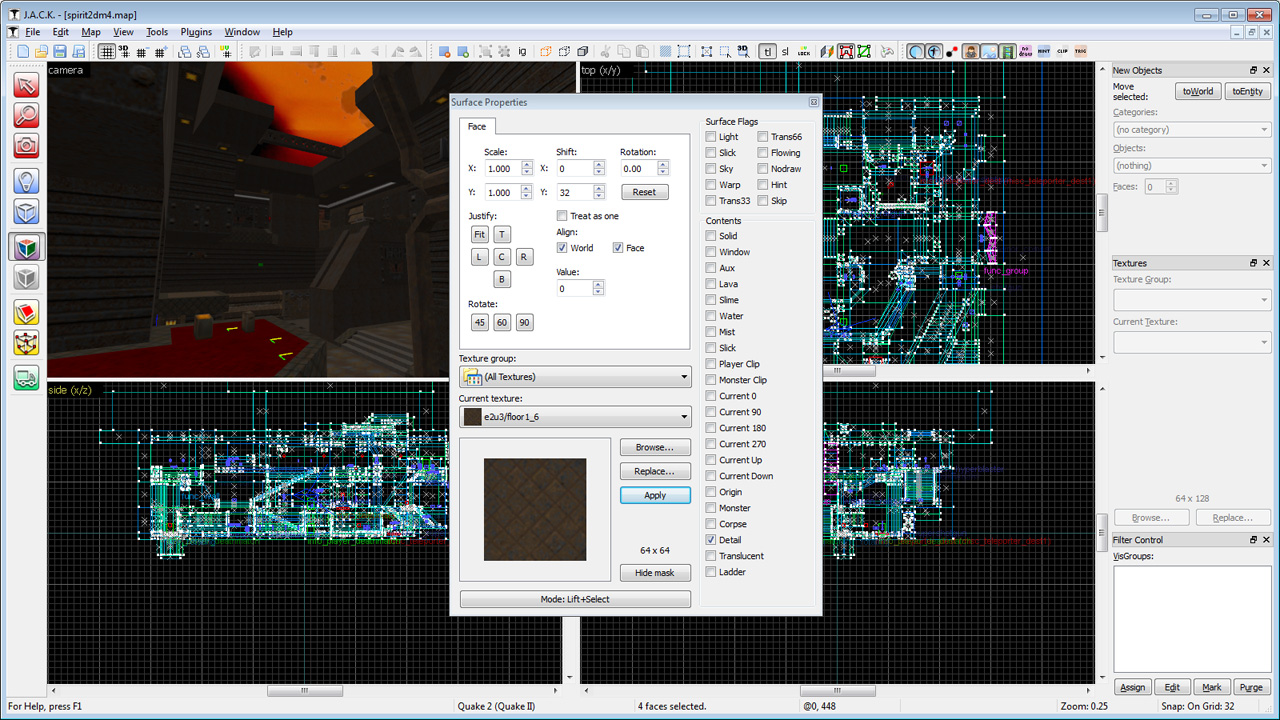The image size is (1280, 720).
Task: Open the Vertex manipulation tool
Action: [26, 342]
